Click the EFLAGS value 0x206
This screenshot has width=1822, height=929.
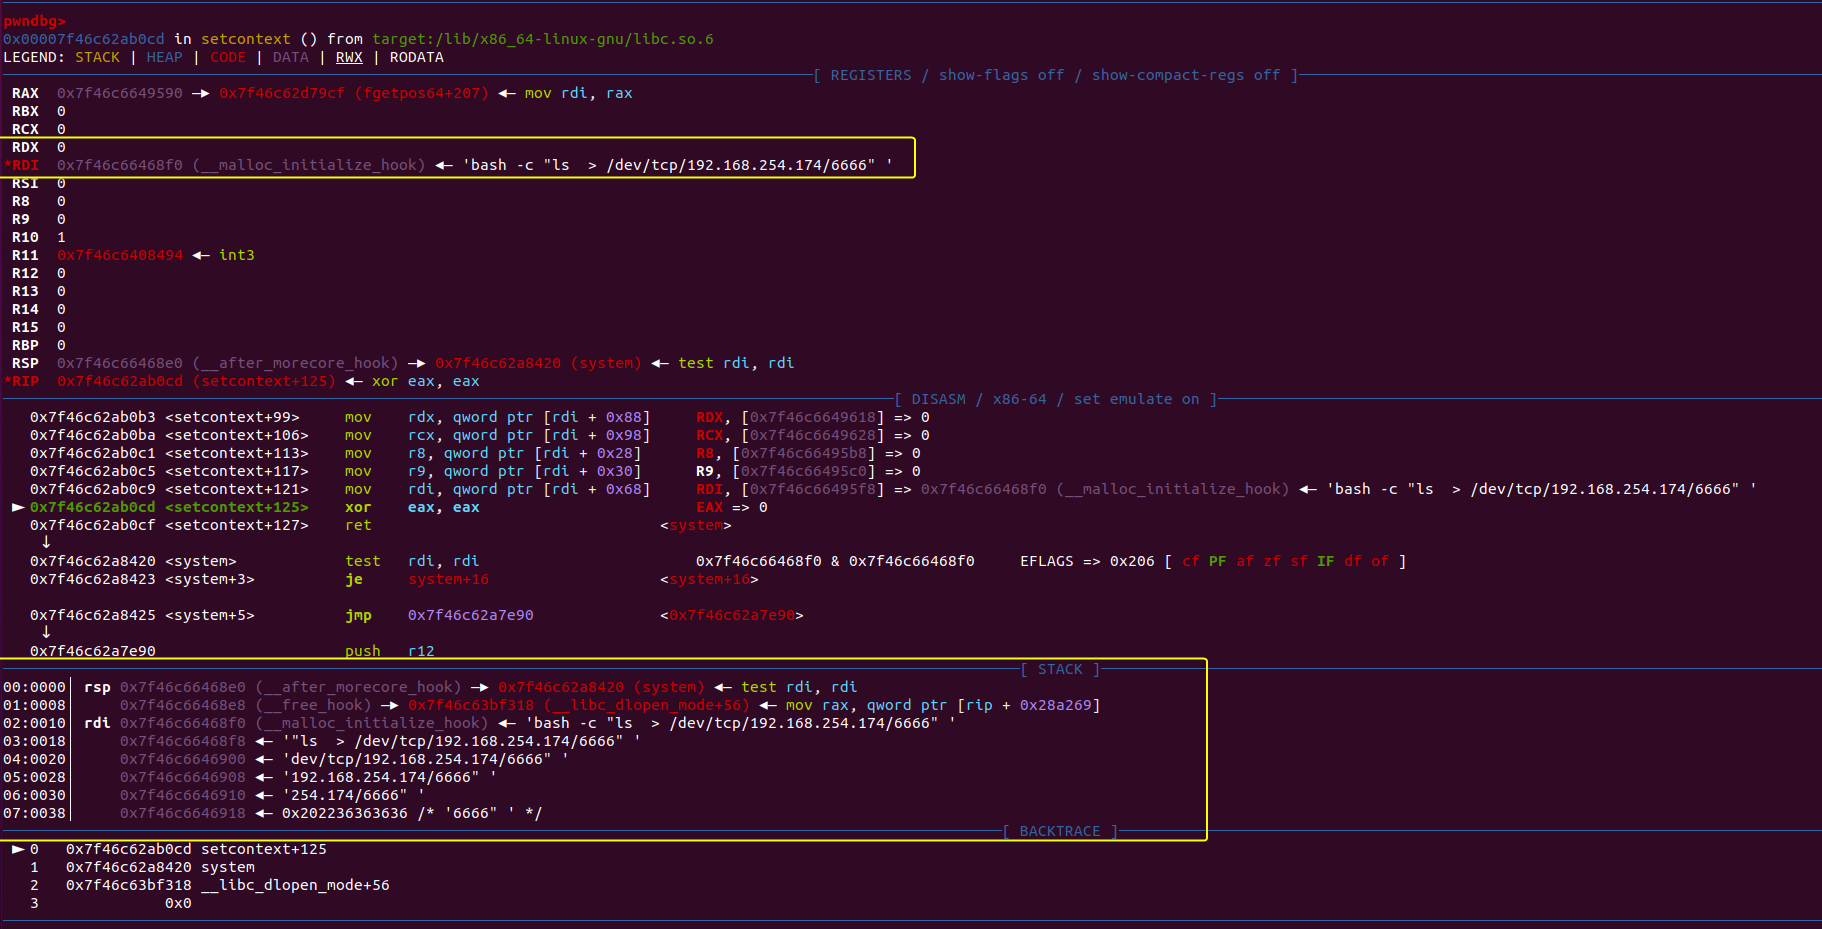click(1132, 561)
